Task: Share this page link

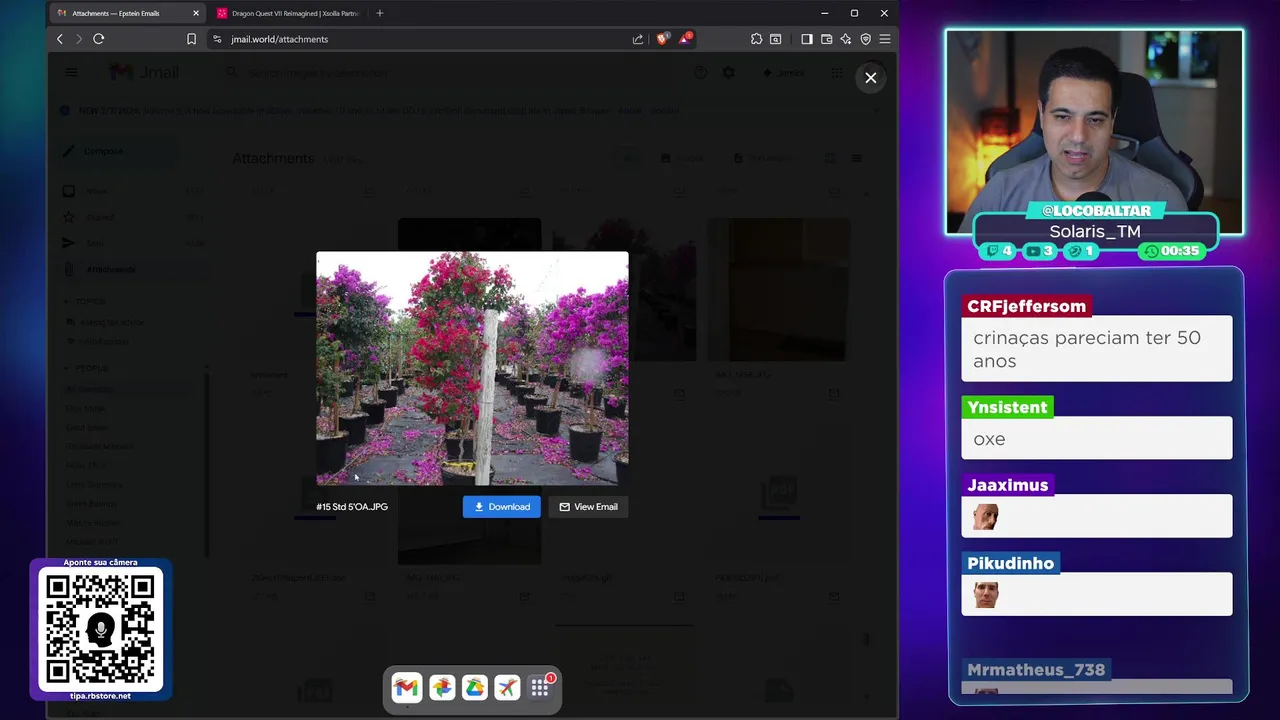Action: (638, 39)
